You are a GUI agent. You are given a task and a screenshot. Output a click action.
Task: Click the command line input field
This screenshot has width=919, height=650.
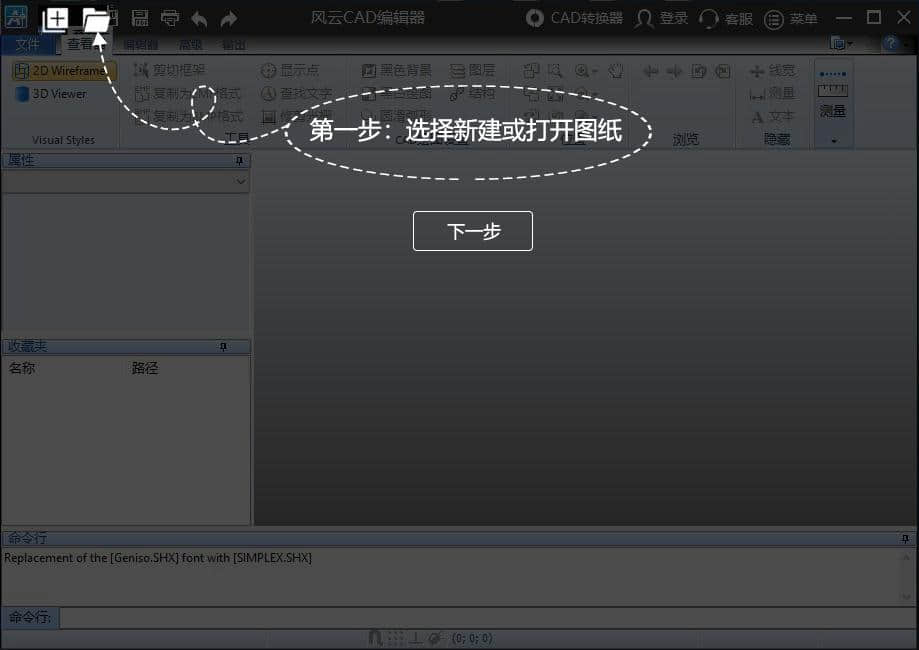point(486,618)
